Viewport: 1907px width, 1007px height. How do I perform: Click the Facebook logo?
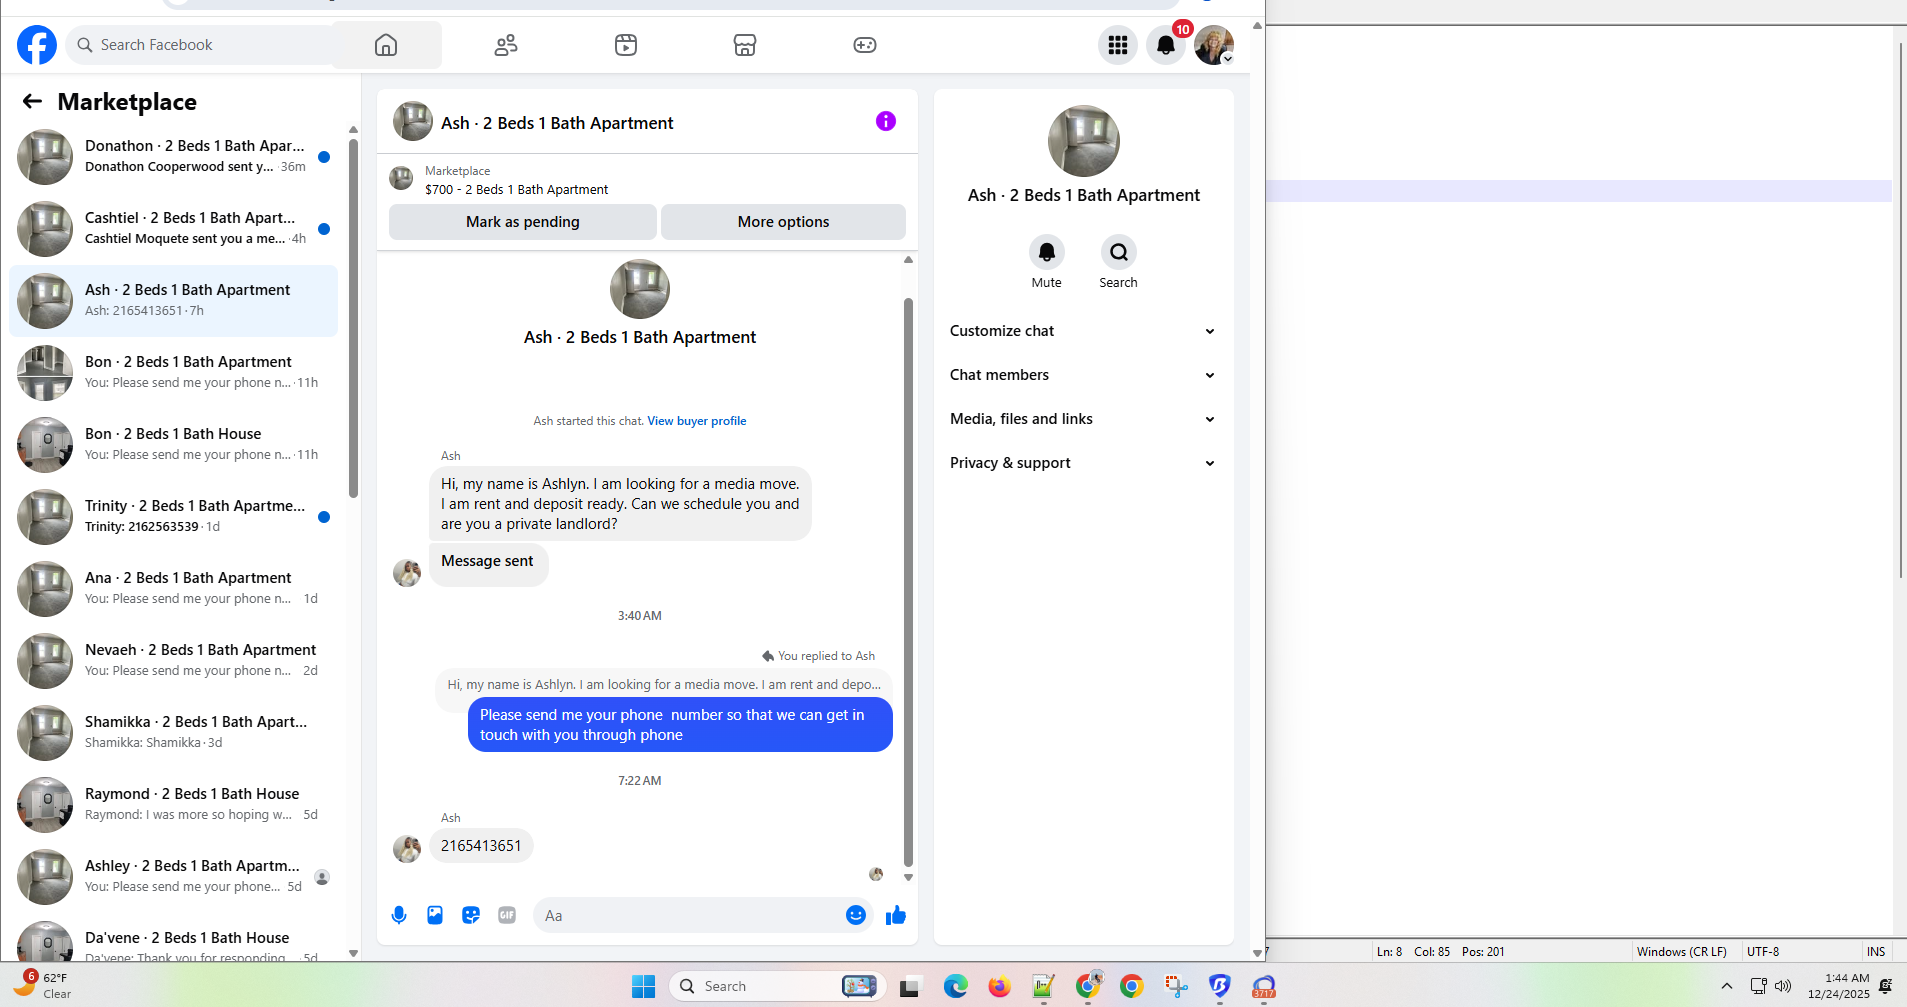coord(37,45)
